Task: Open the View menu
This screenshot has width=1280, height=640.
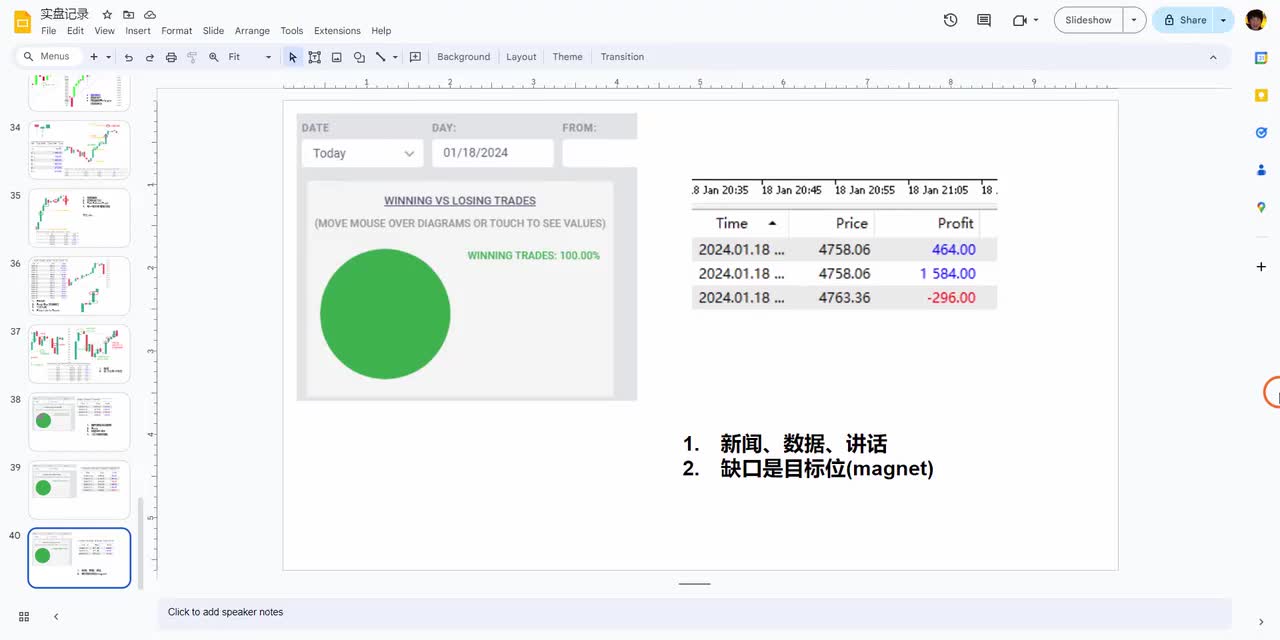Action: (104, 31)
